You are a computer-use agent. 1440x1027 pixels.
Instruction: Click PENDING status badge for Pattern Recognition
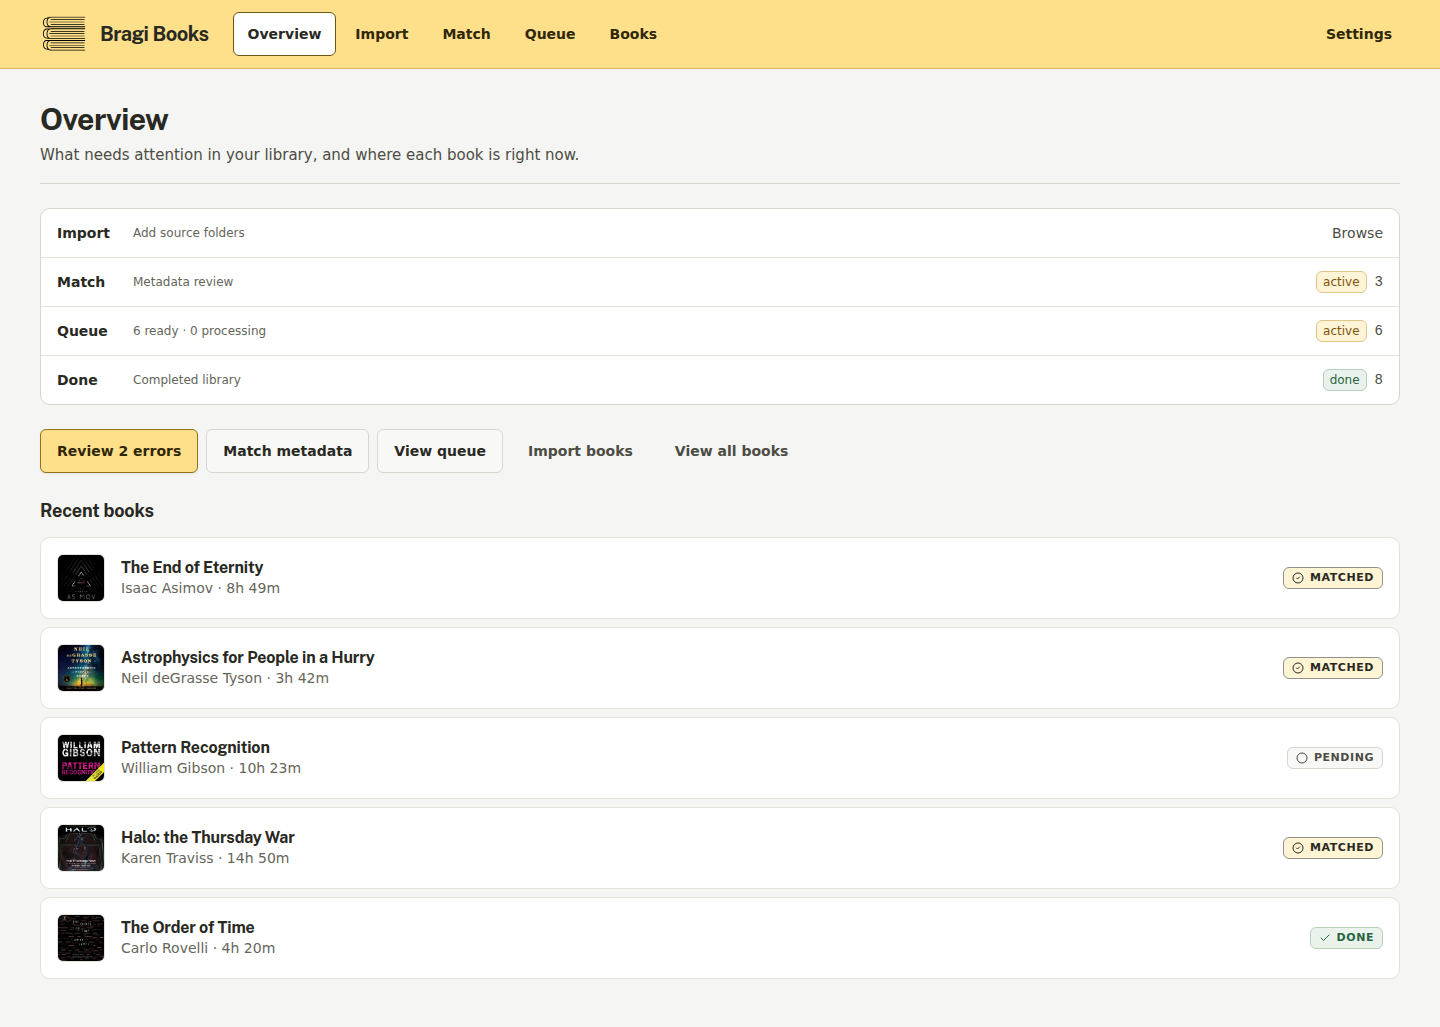[x=1334, y=758]
